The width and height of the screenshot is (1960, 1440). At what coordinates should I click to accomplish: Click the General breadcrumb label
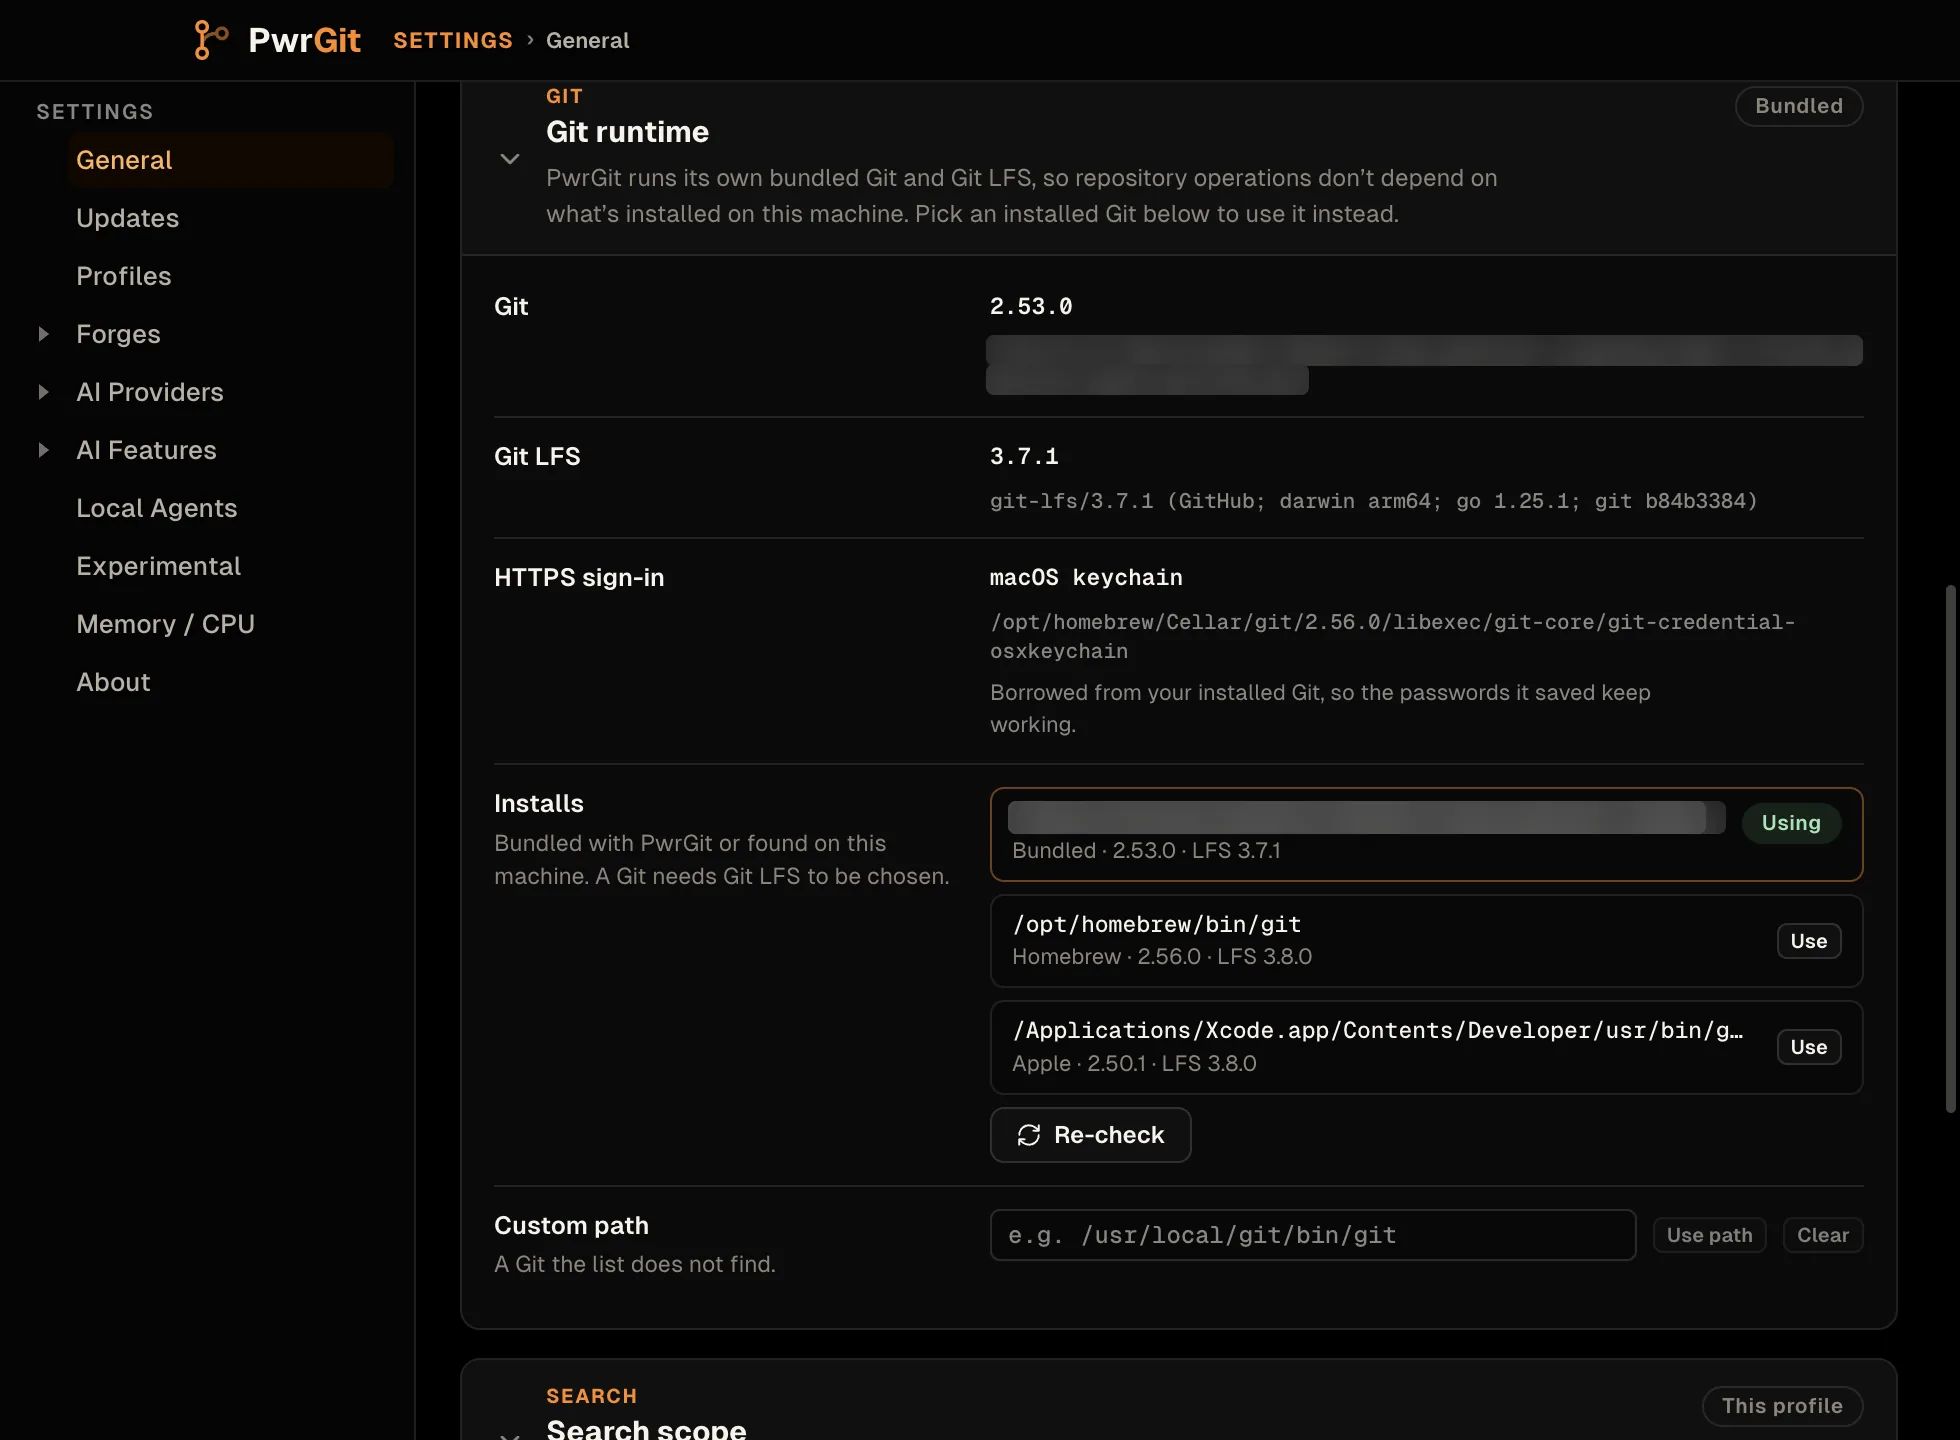click(588, 40)
